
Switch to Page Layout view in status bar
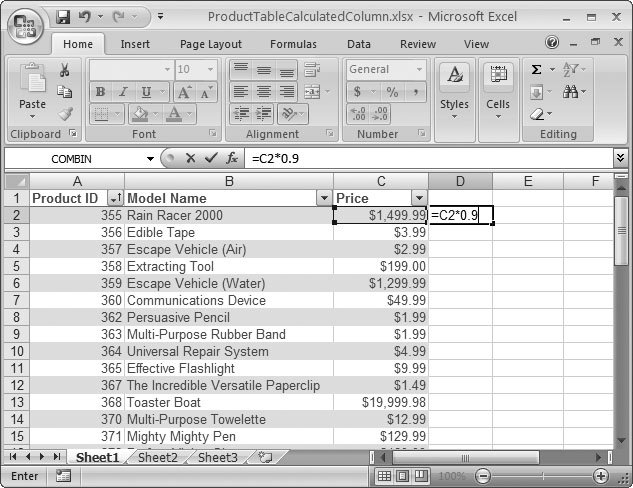(x=402, y=477)
